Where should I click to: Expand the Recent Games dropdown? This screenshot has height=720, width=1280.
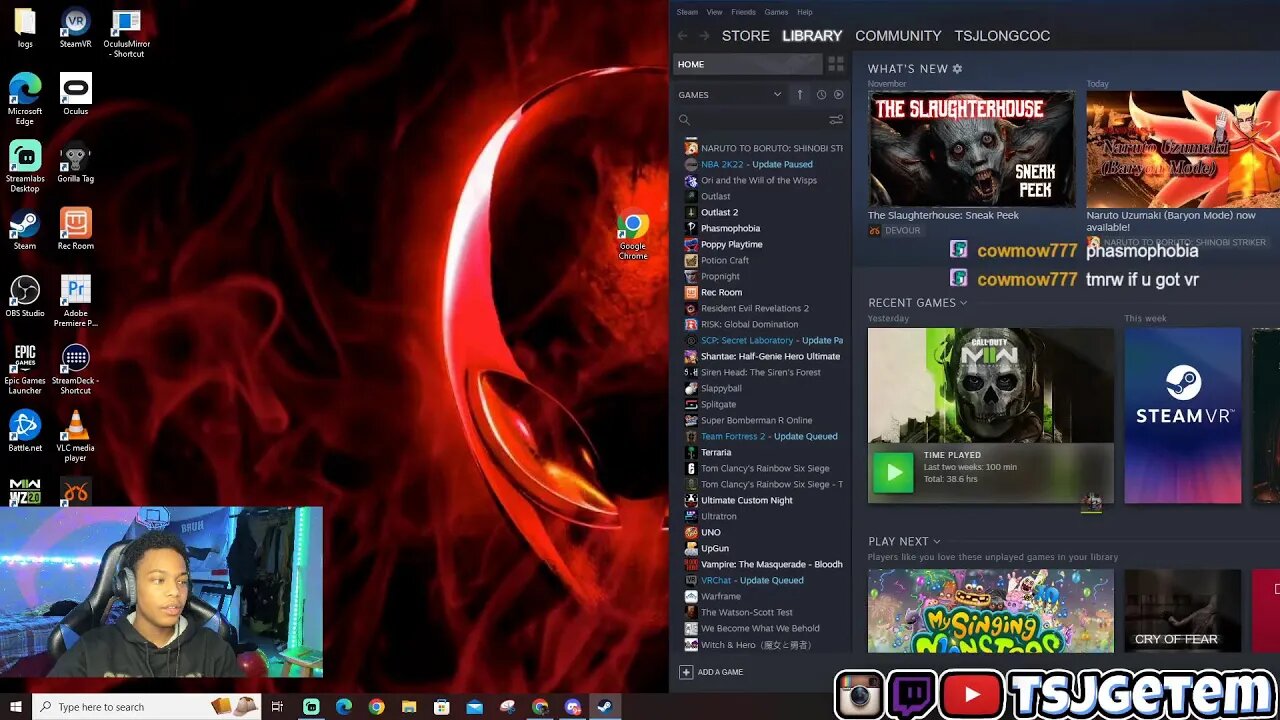[x=963, y=303]
